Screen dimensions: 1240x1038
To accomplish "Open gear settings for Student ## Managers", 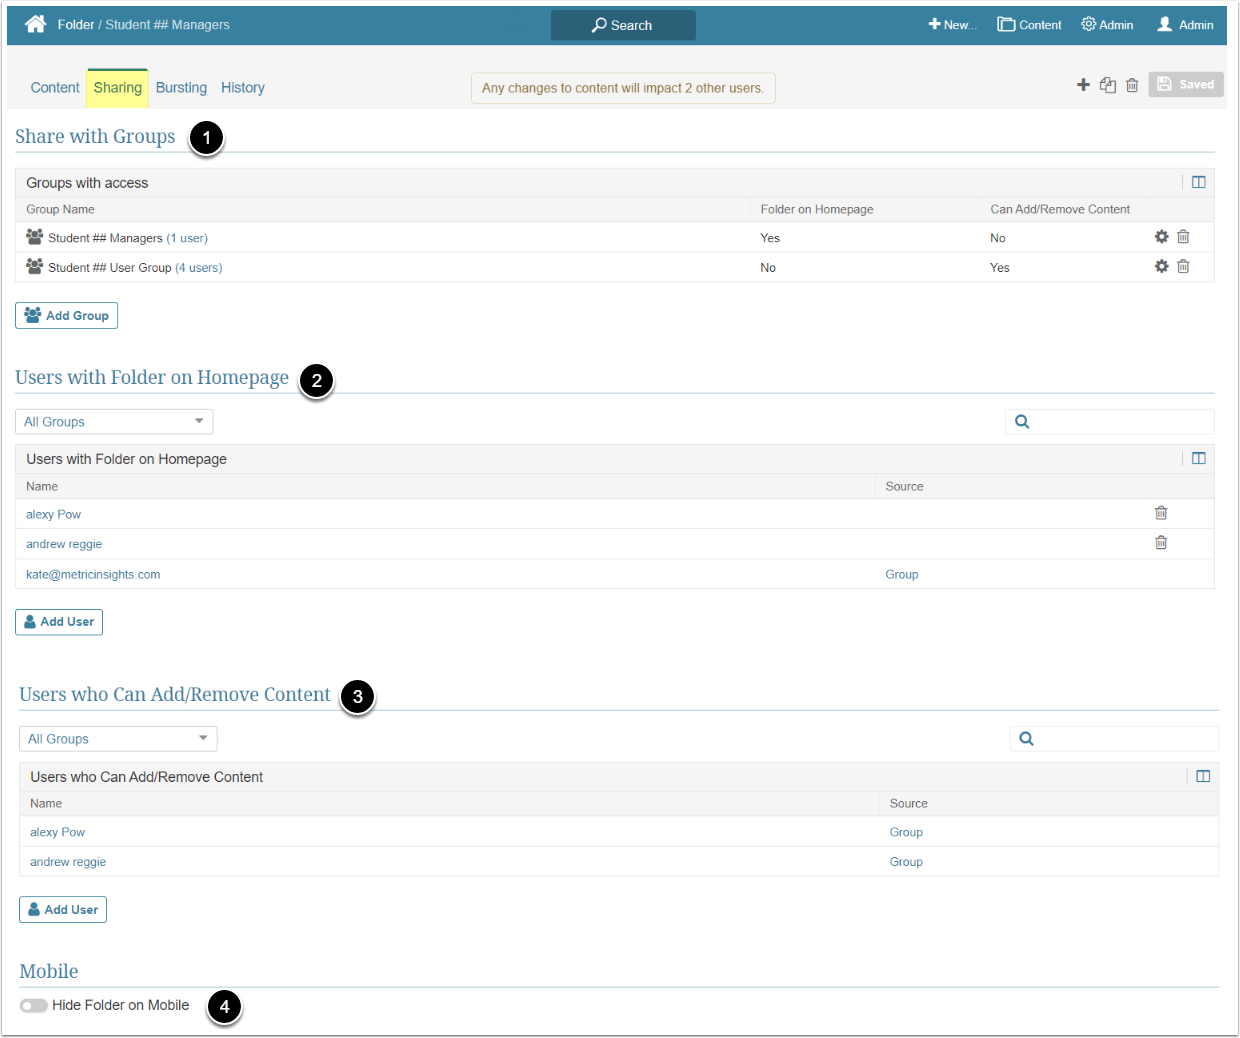I will click(x=1161, y=237).
